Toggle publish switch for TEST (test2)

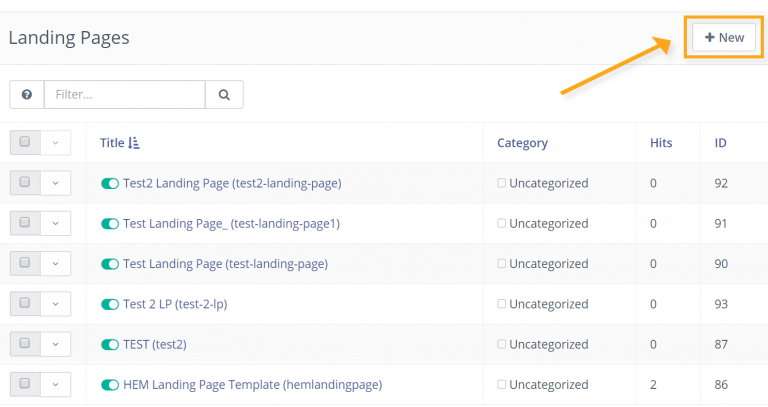110,344
